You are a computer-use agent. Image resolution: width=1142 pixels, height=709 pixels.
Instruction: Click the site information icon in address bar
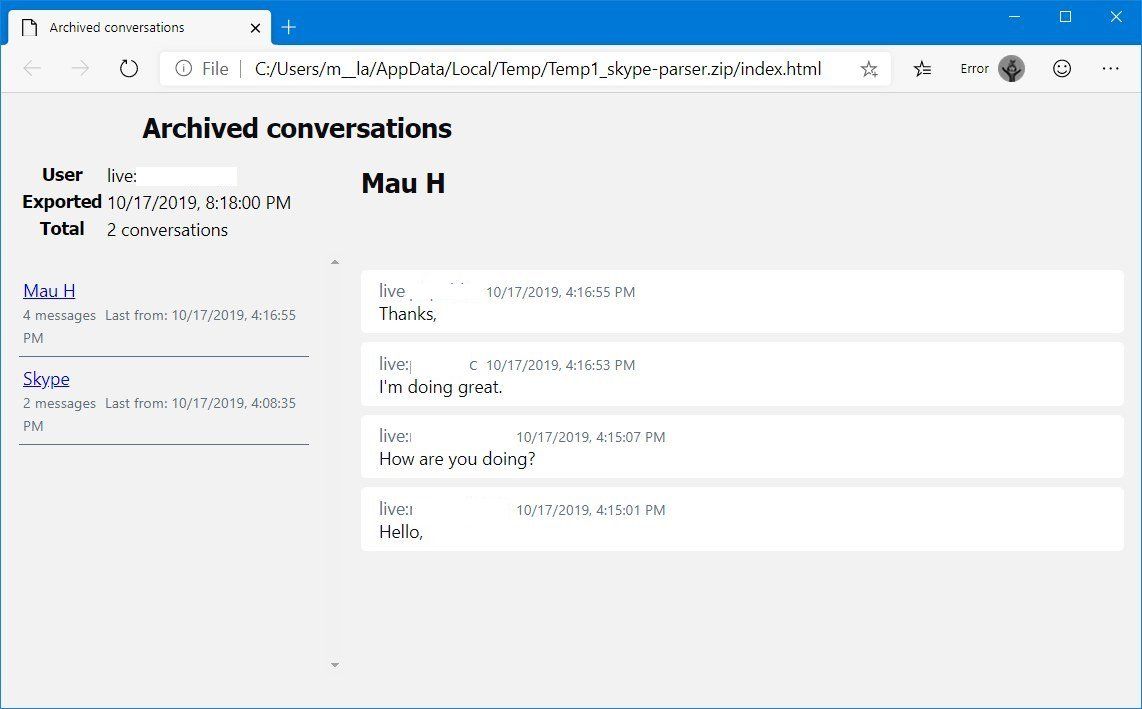(183, 69)
